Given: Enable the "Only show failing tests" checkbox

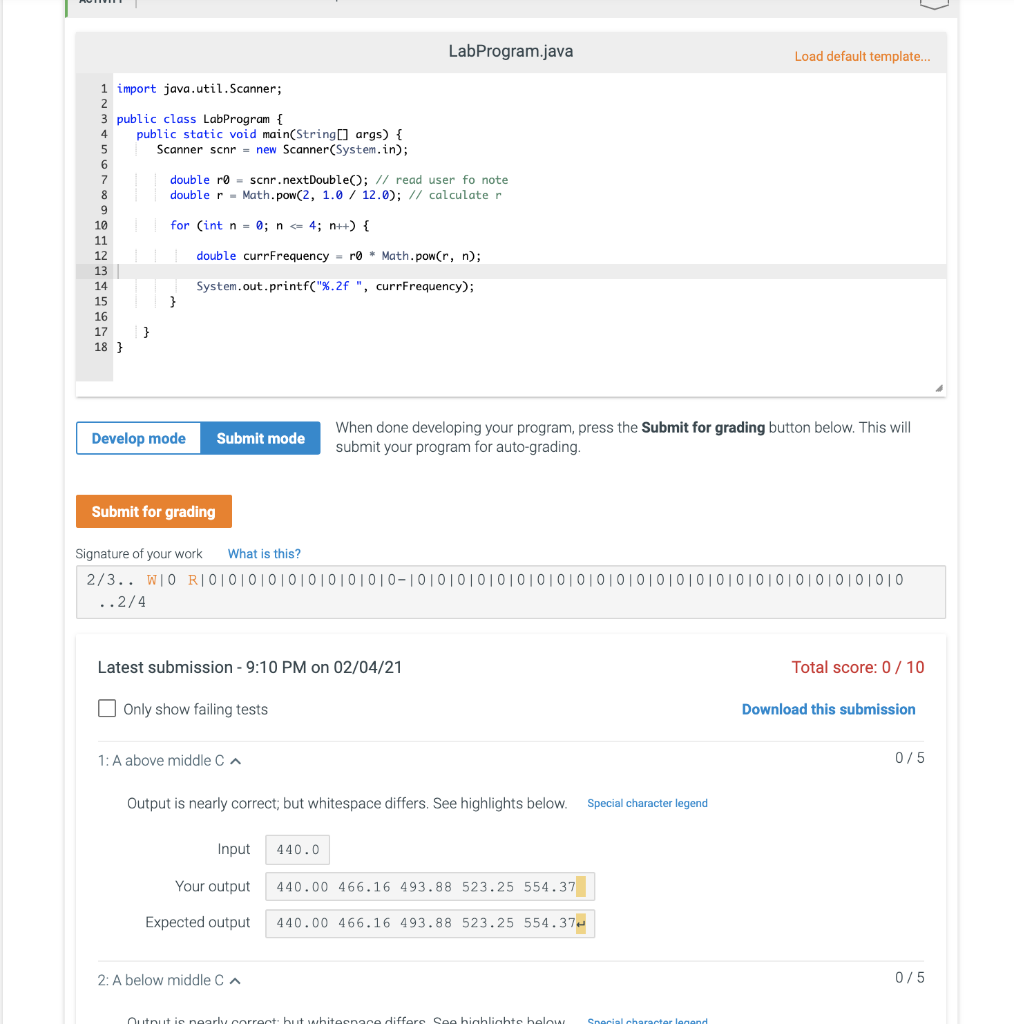Looking at the screenshot, I should pyautogui.click(x=107, y=708).
